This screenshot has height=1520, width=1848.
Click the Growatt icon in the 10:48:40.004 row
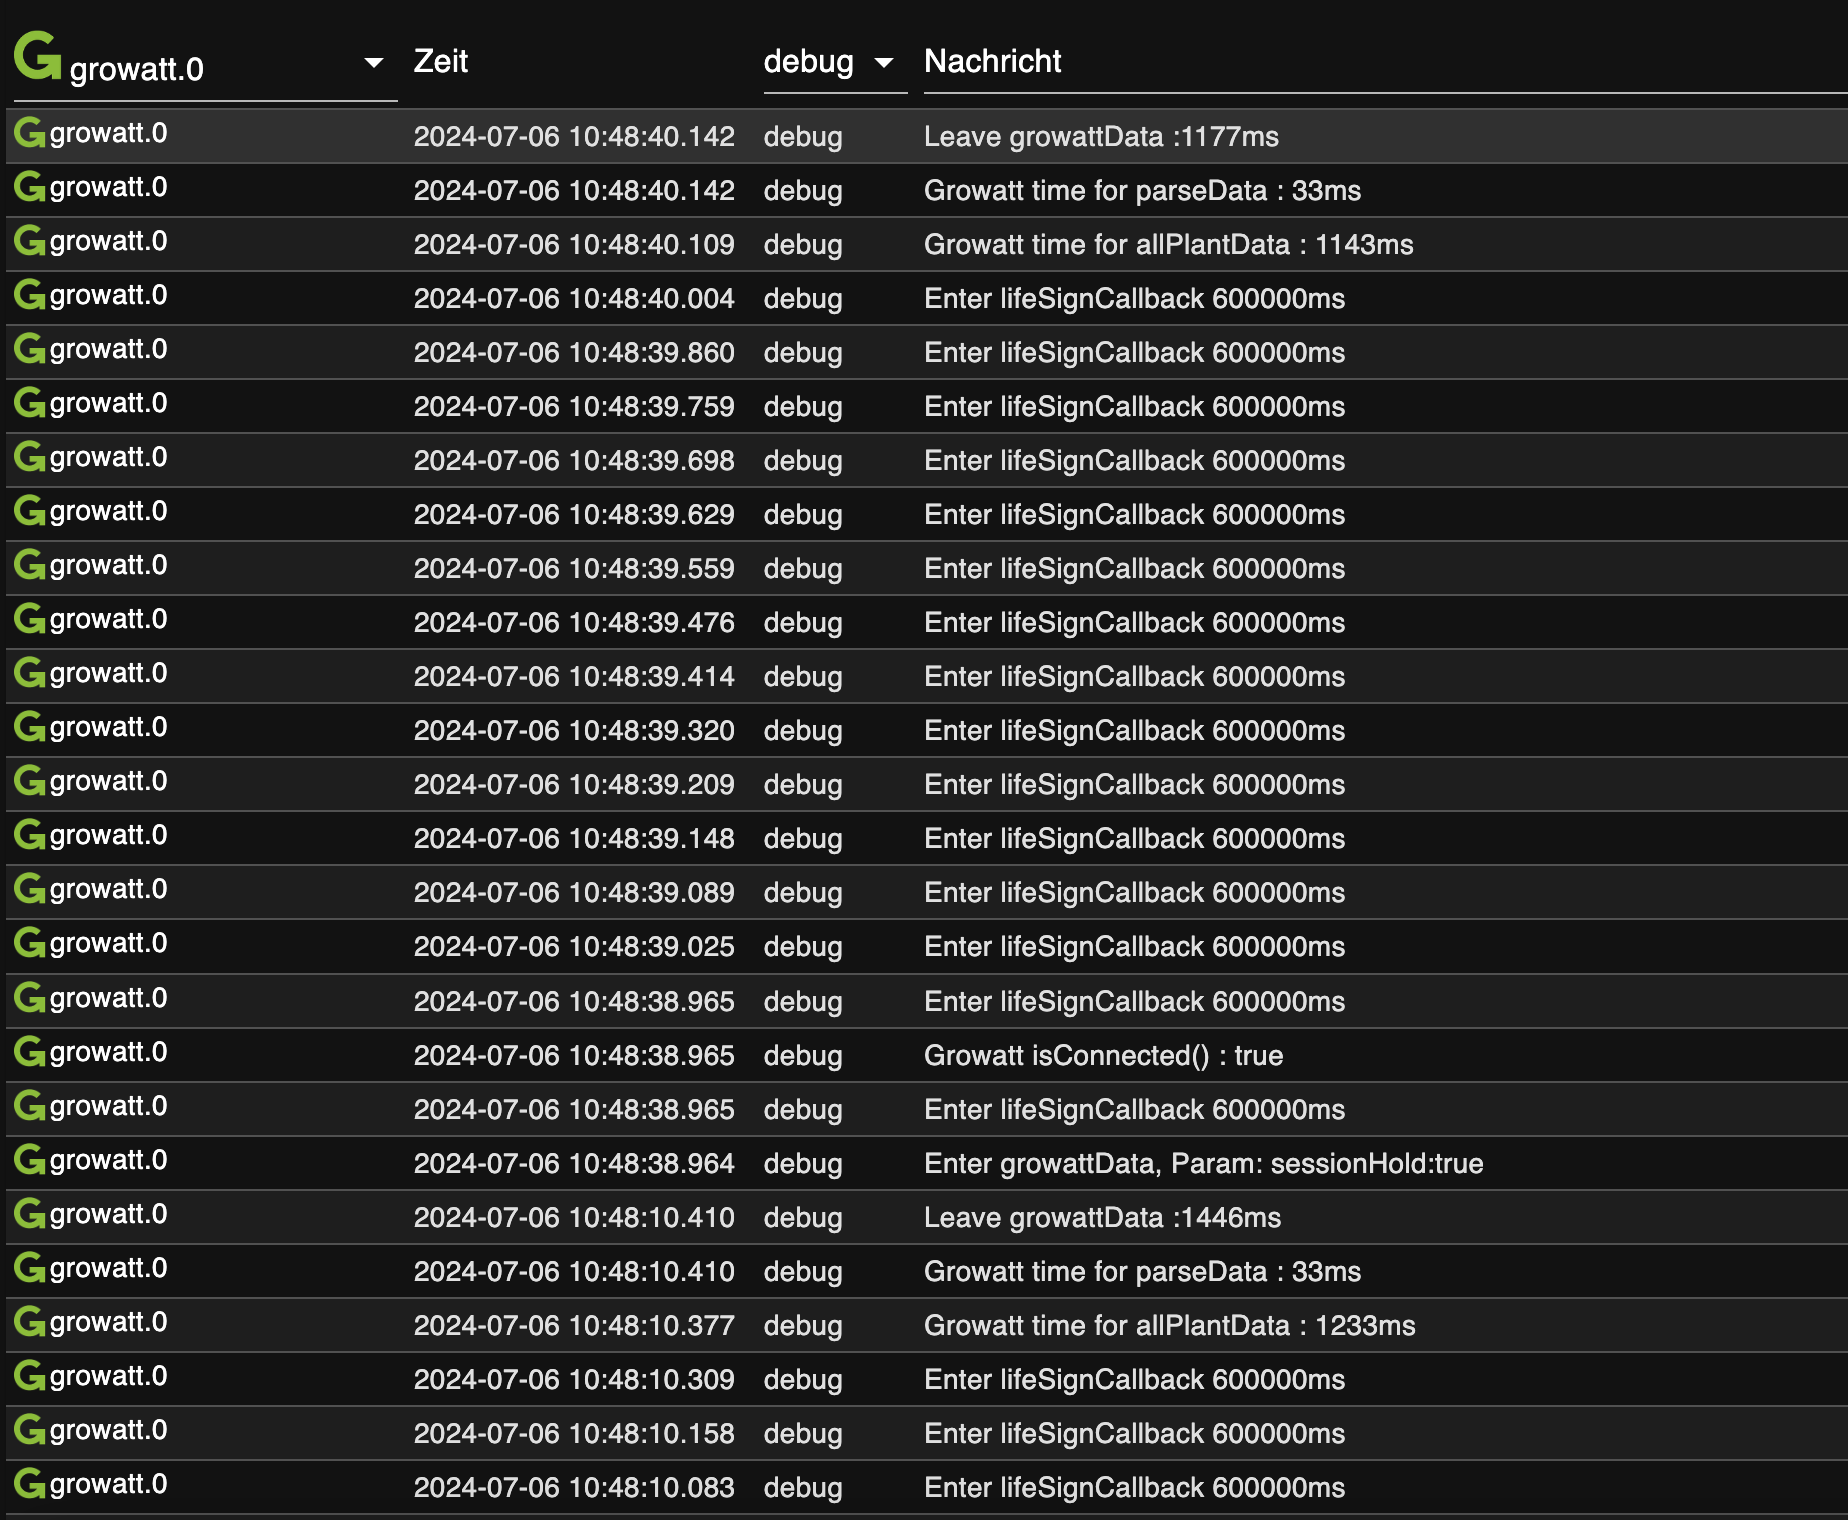pos(30,295)
